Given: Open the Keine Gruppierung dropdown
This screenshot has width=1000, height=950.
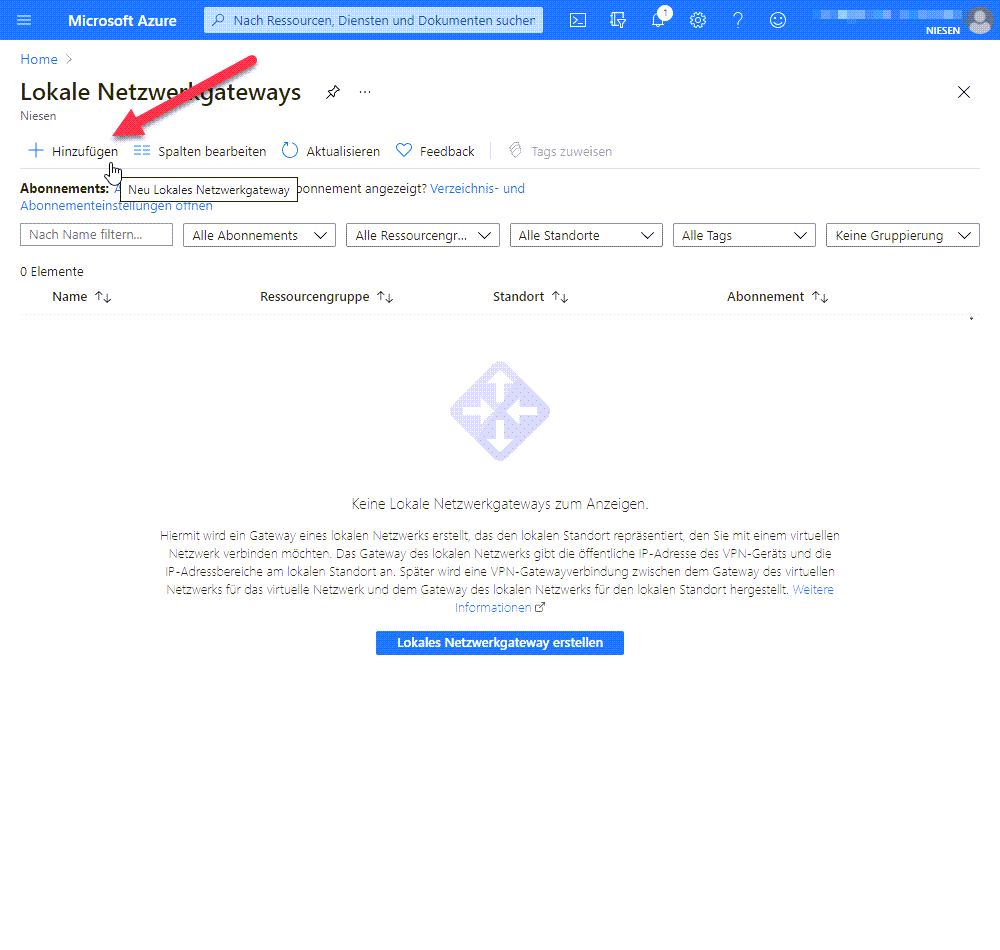Looking at the screenshot, I should click(903, 235).
